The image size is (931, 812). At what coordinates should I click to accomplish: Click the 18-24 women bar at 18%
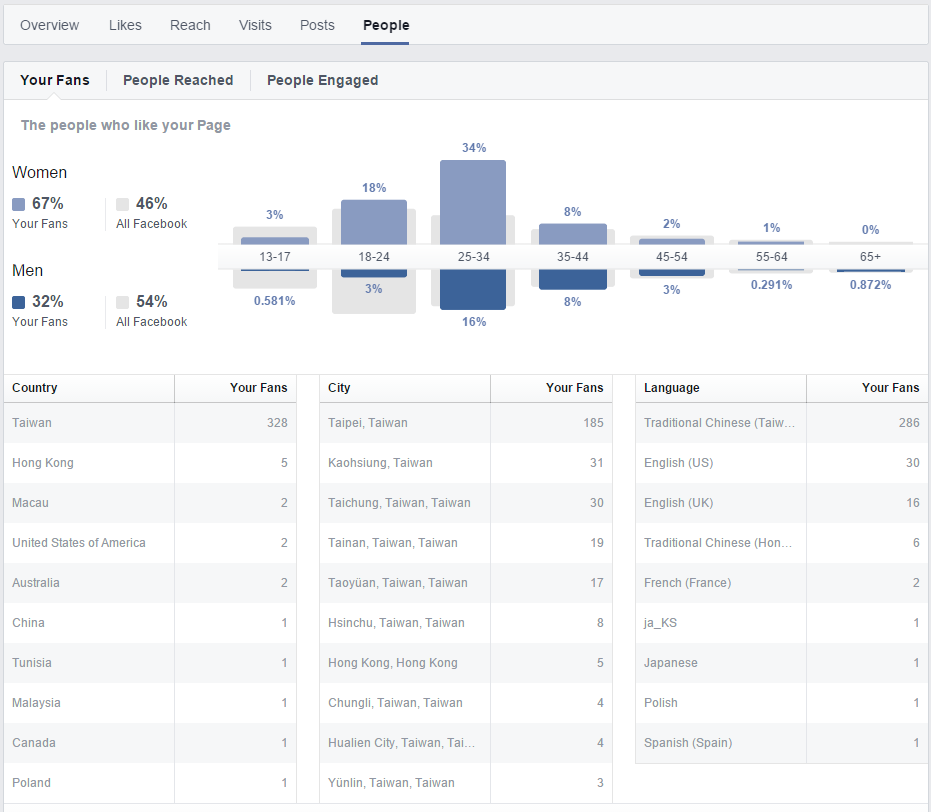click(374, 221)
